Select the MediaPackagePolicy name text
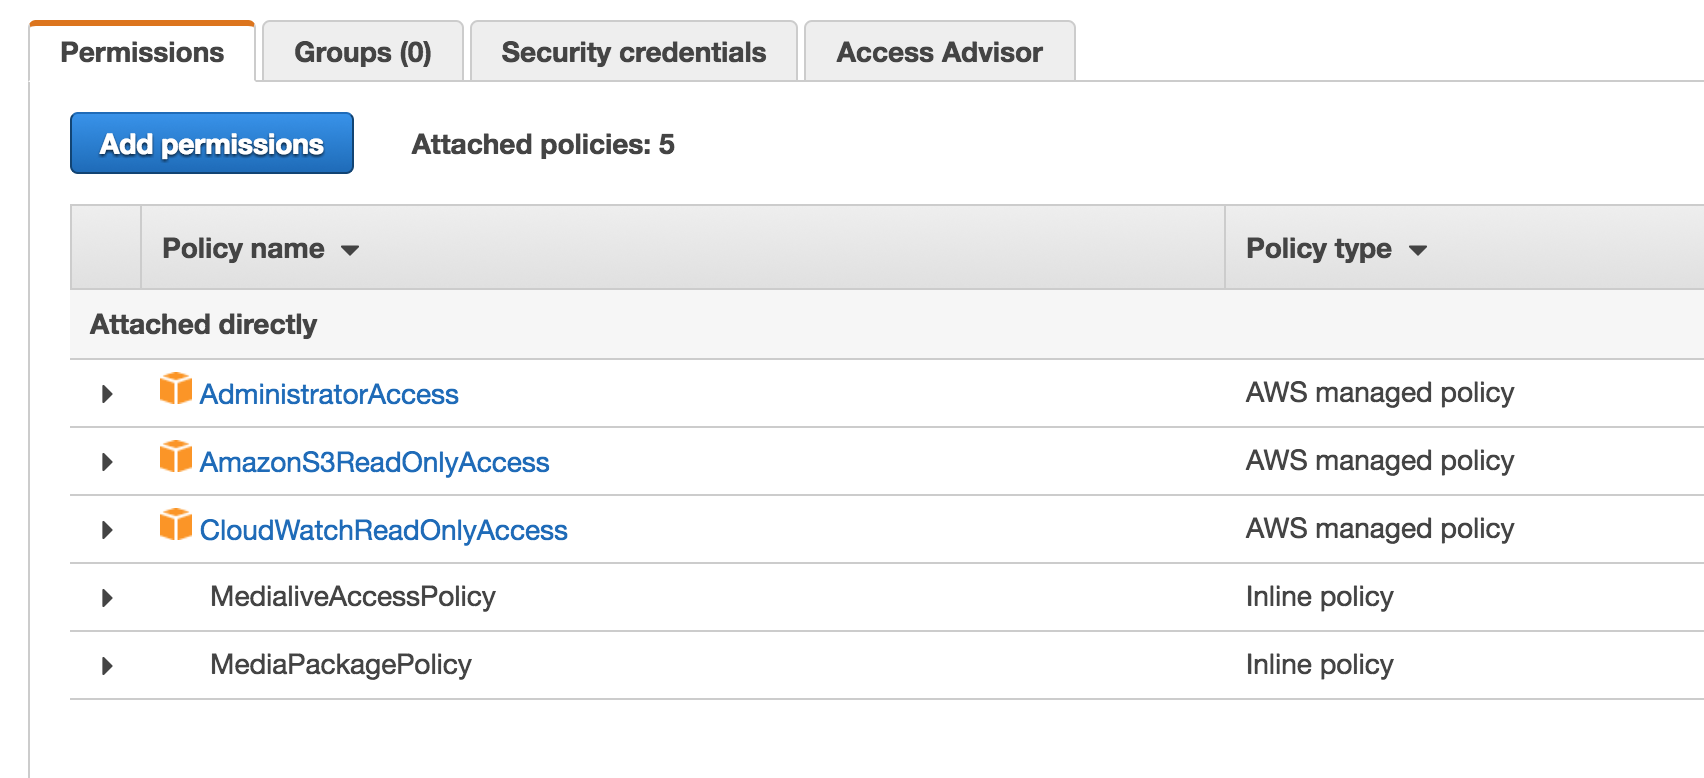This screenshot has height=778, width=1704. click(x=341, y=665)
